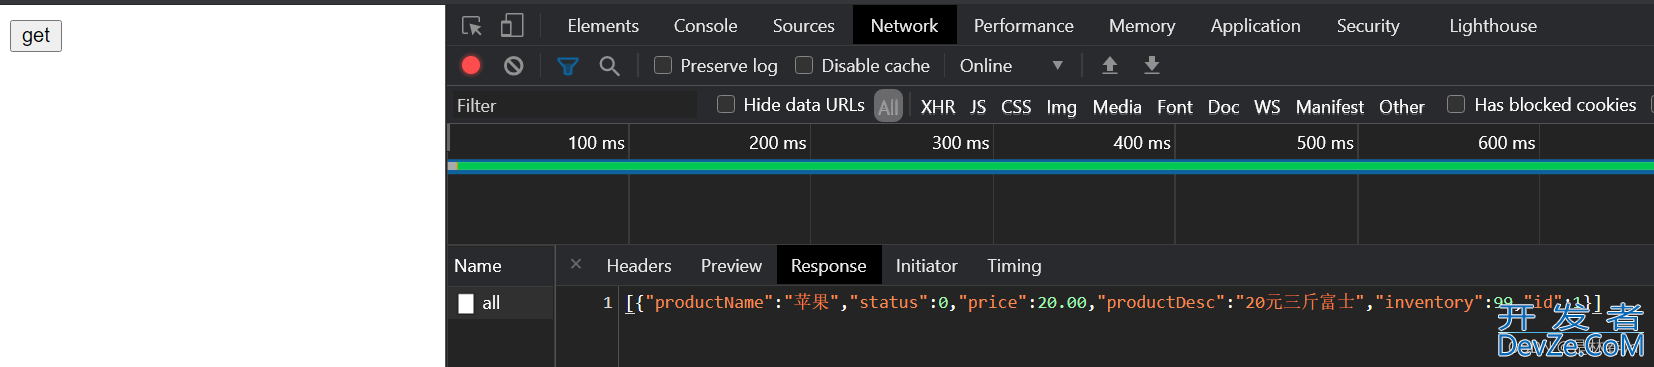Enable the Preserve log checkbox
This screenshot has width=1654, height=367.
click(663, 65)
